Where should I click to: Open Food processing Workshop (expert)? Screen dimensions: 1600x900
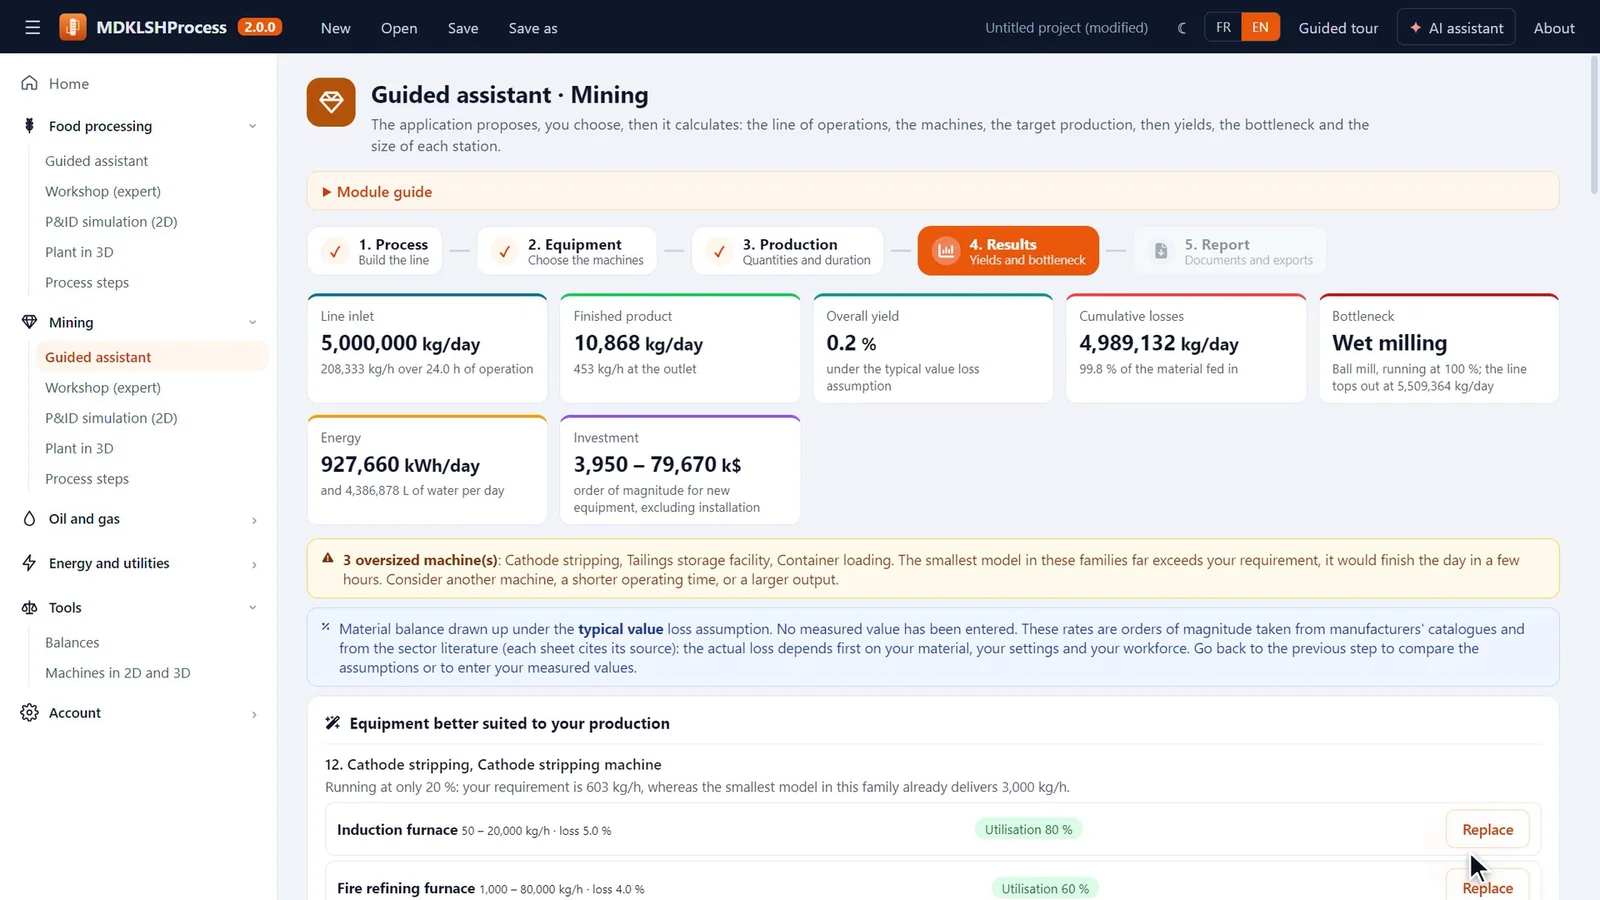click(103, 191)
